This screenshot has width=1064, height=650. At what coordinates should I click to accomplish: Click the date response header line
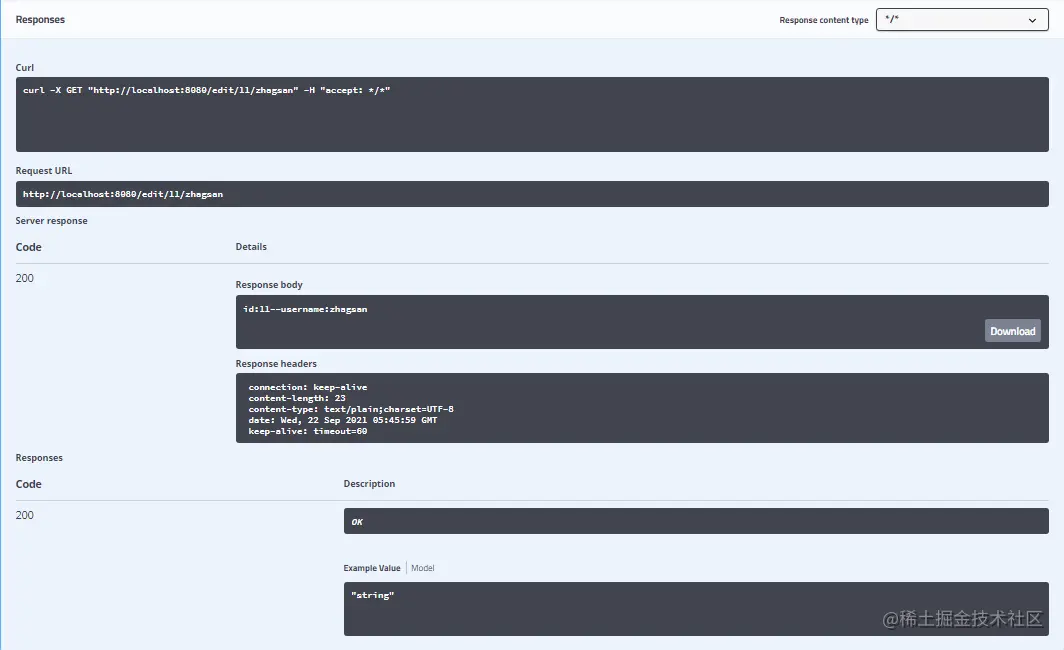pos(343,420)
